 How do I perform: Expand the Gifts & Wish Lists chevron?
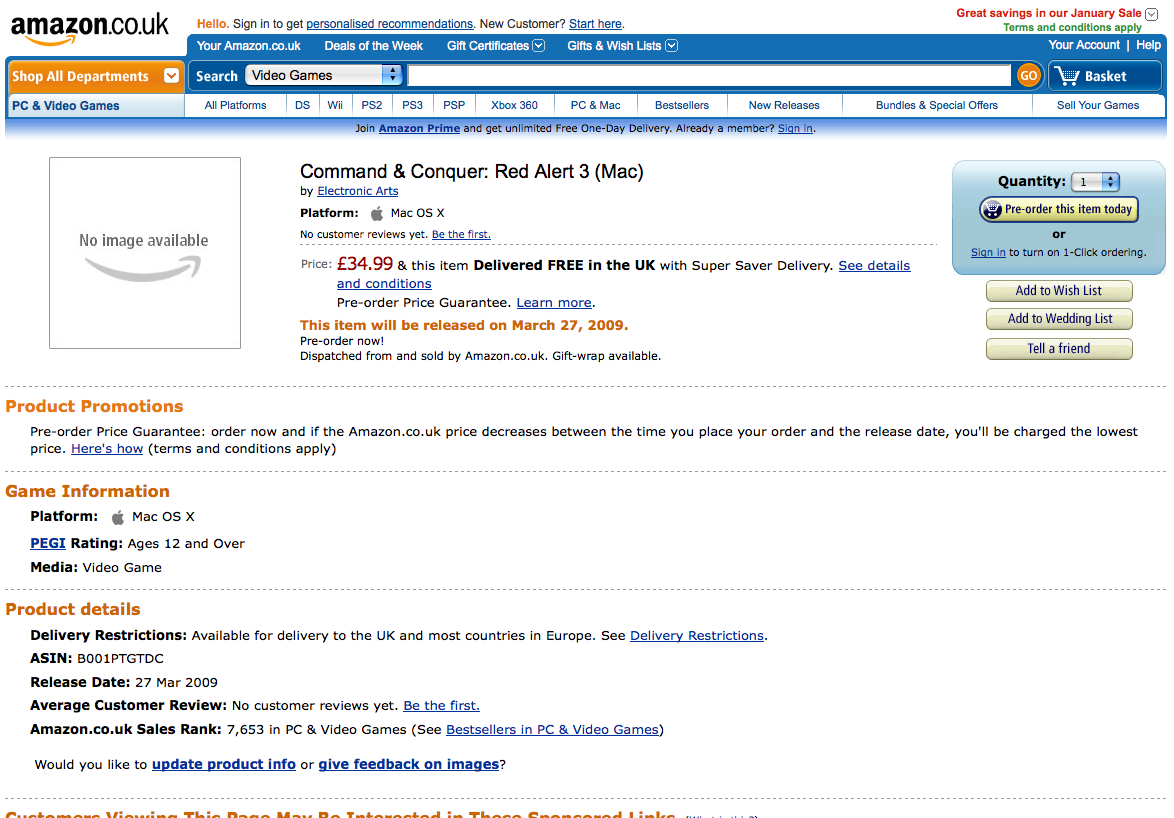pyautogui.click(x=672, y=46)
